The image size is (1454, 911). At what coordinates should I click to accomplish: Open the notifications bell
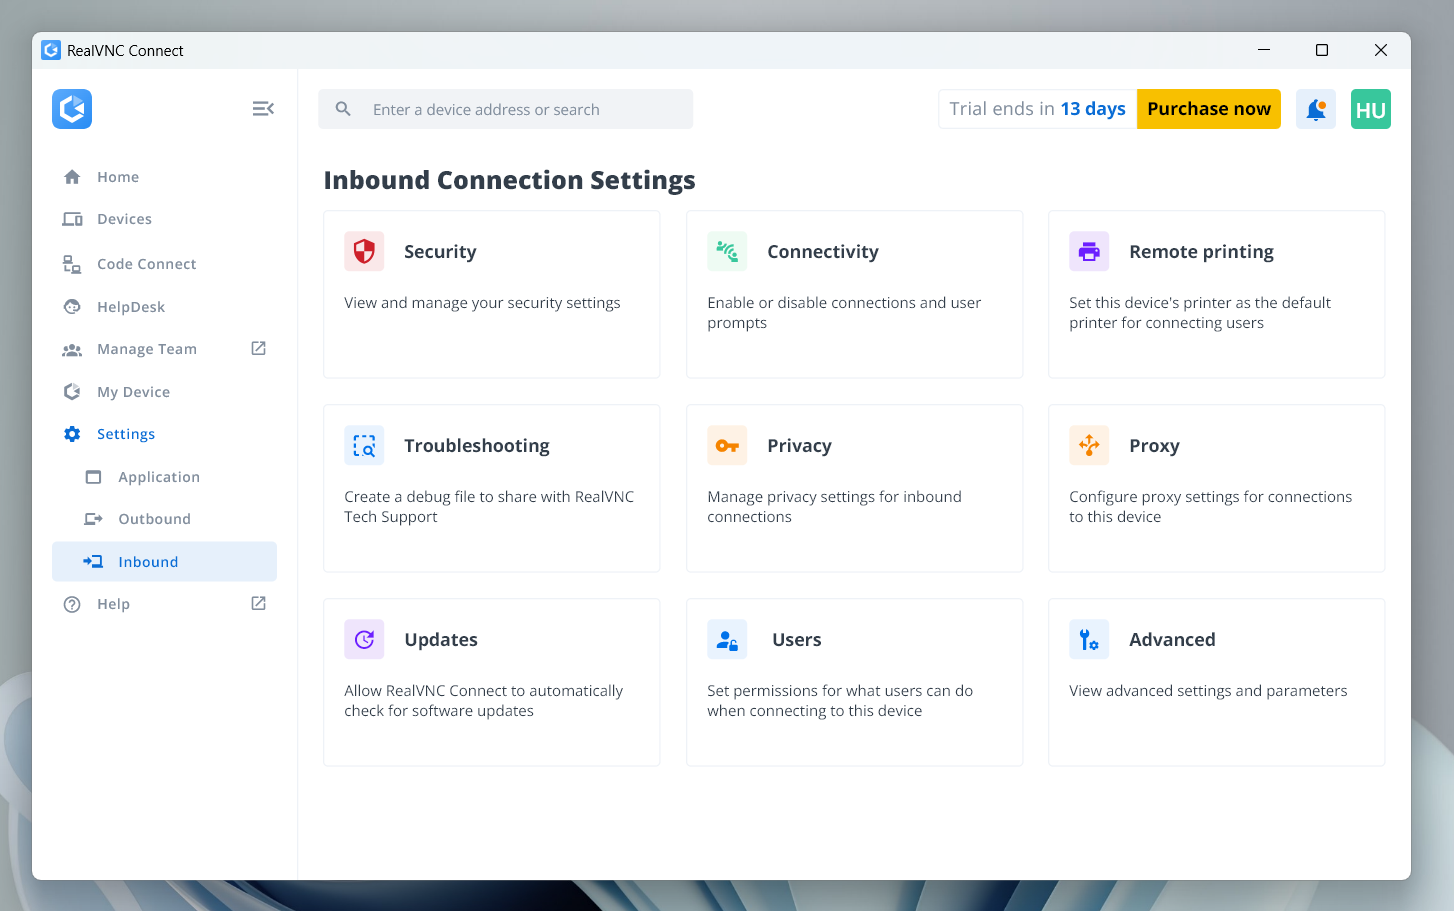(x=1316, y=109)
